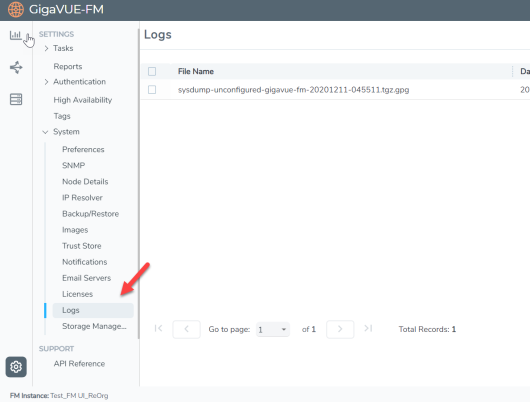The image size is (530, 402).
Task: Tick the select-all checkbox in table header
Action: [152, 71]
